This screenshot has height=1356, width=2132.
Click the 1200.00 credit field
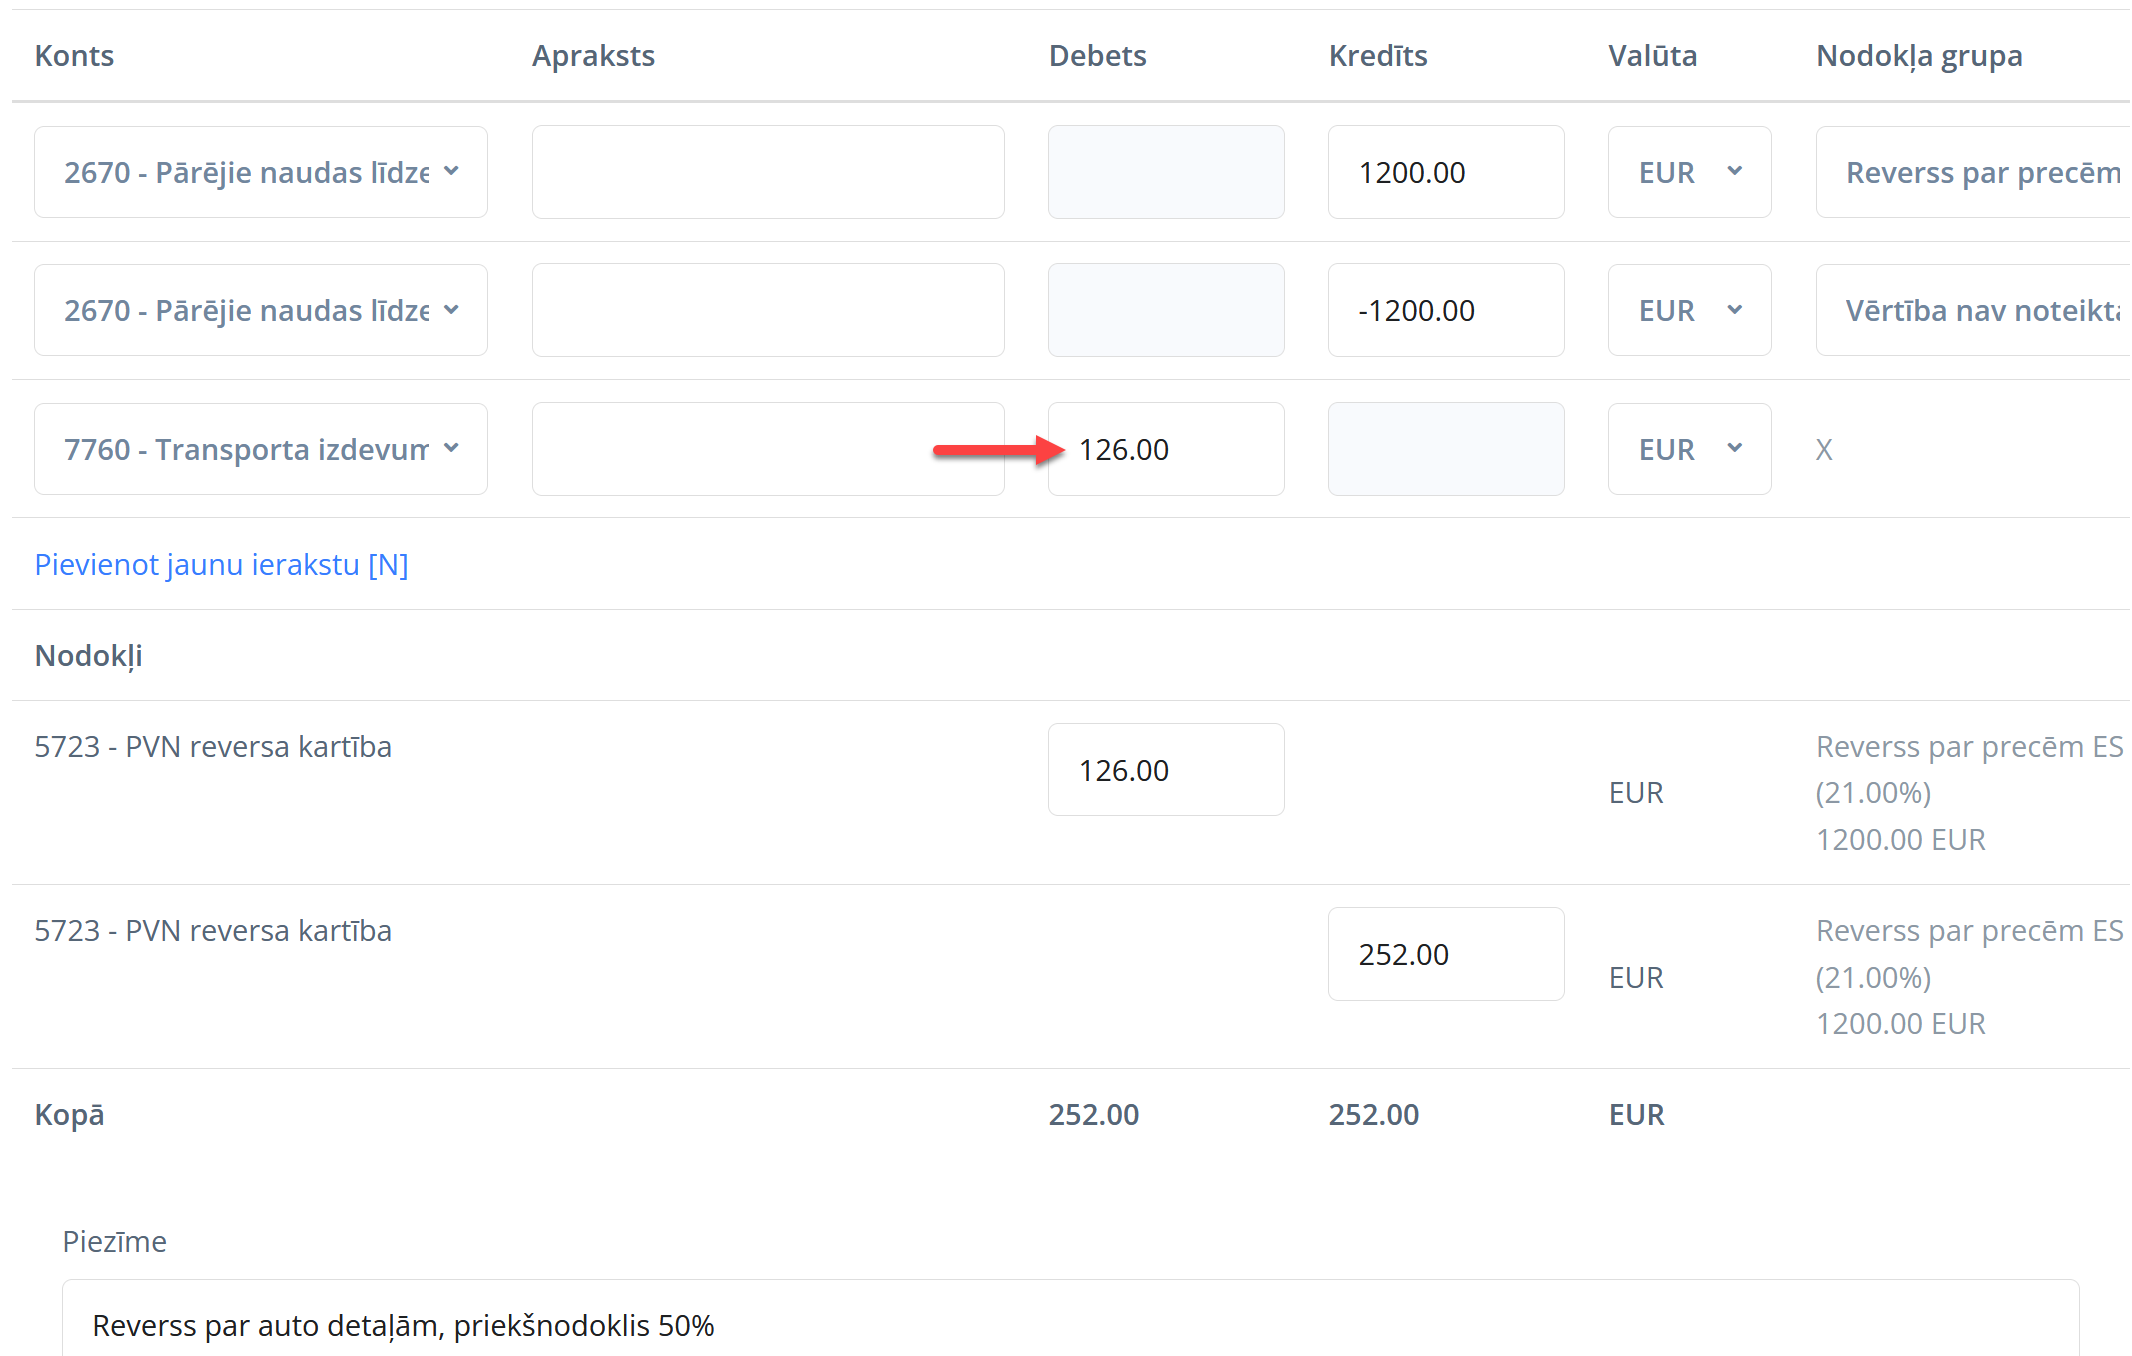pos(1445,172)
